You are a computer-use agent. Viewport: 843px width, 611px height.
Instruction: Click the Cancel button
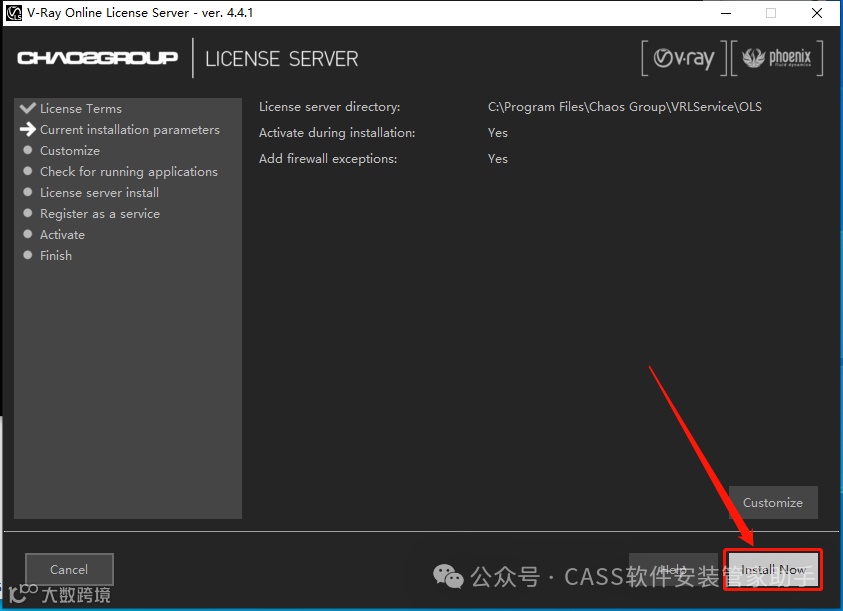tap(69, 569)
